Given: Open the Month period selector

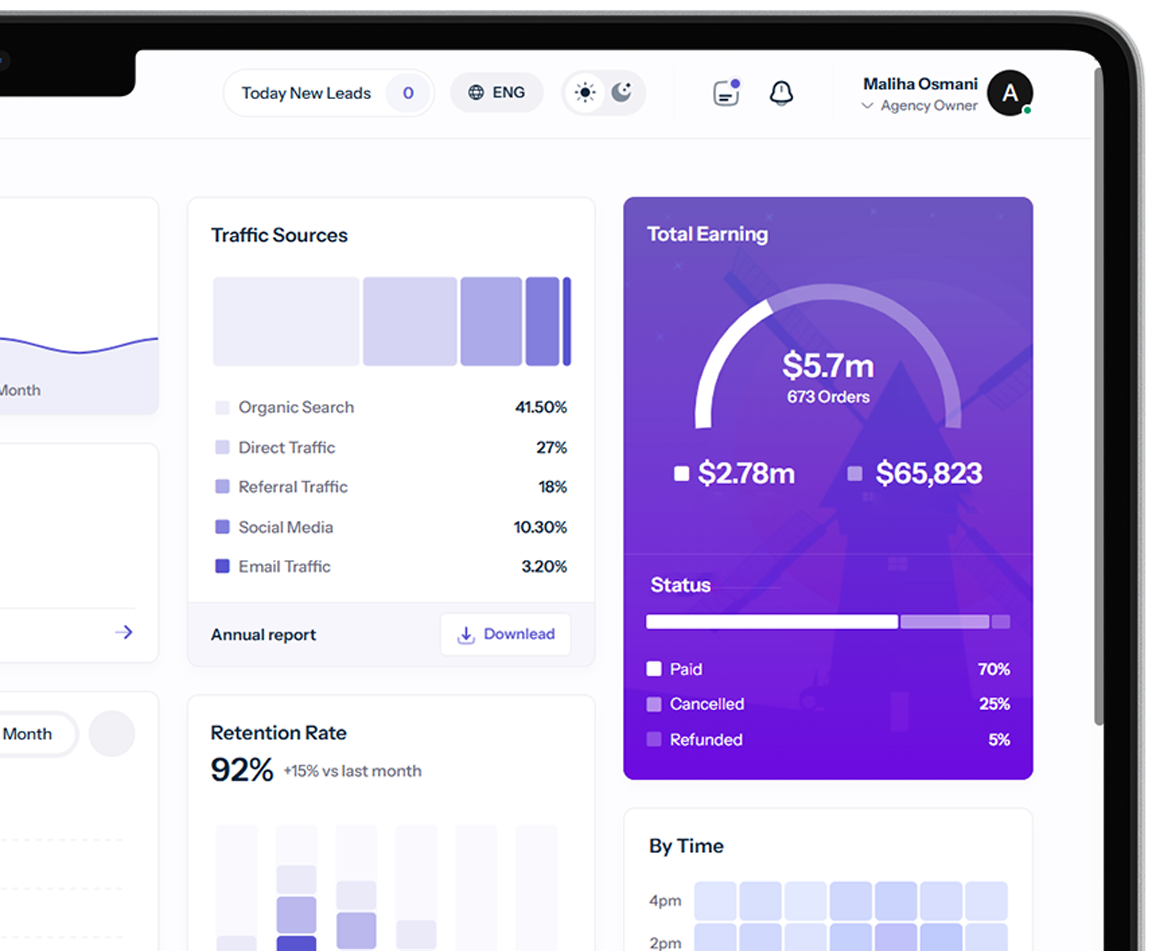Looking at the screenshot, I should point(30,734).
